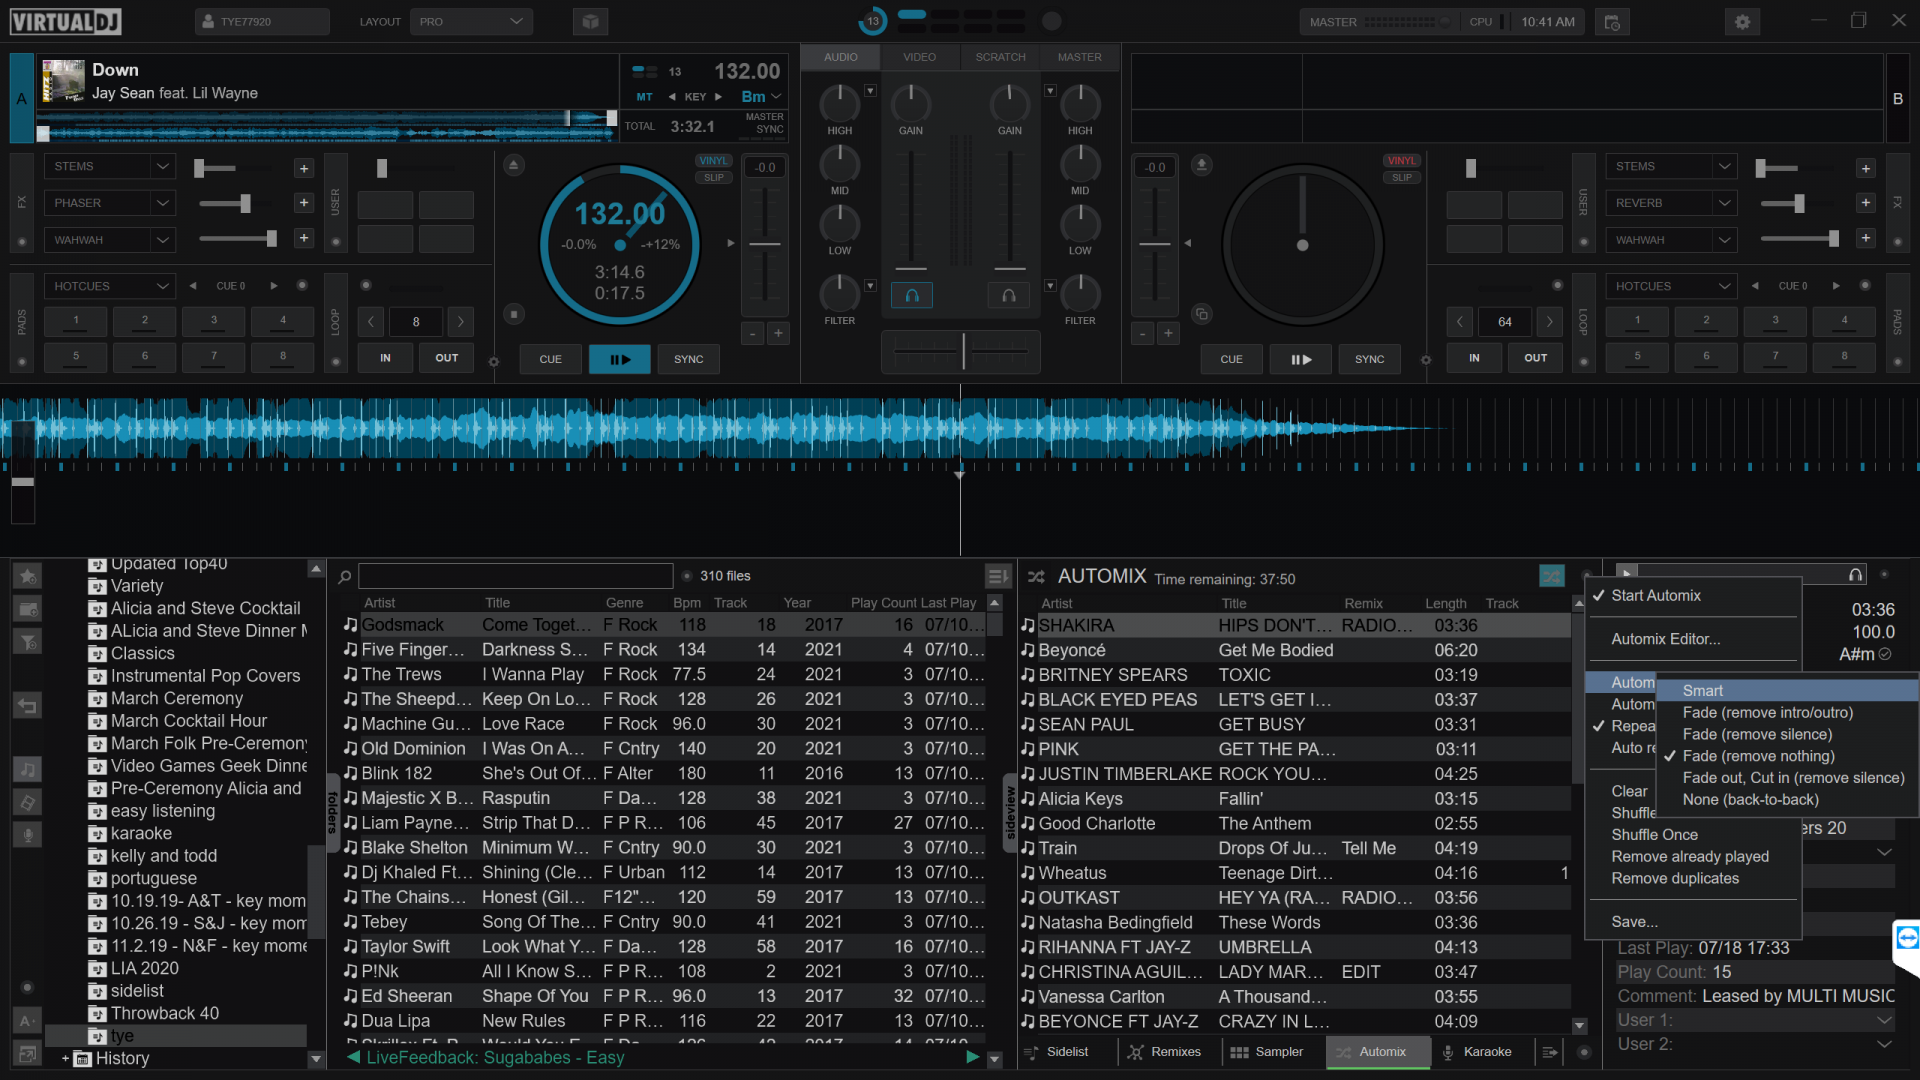Add REVERB effect plus button on right deck

(1865, 203)
